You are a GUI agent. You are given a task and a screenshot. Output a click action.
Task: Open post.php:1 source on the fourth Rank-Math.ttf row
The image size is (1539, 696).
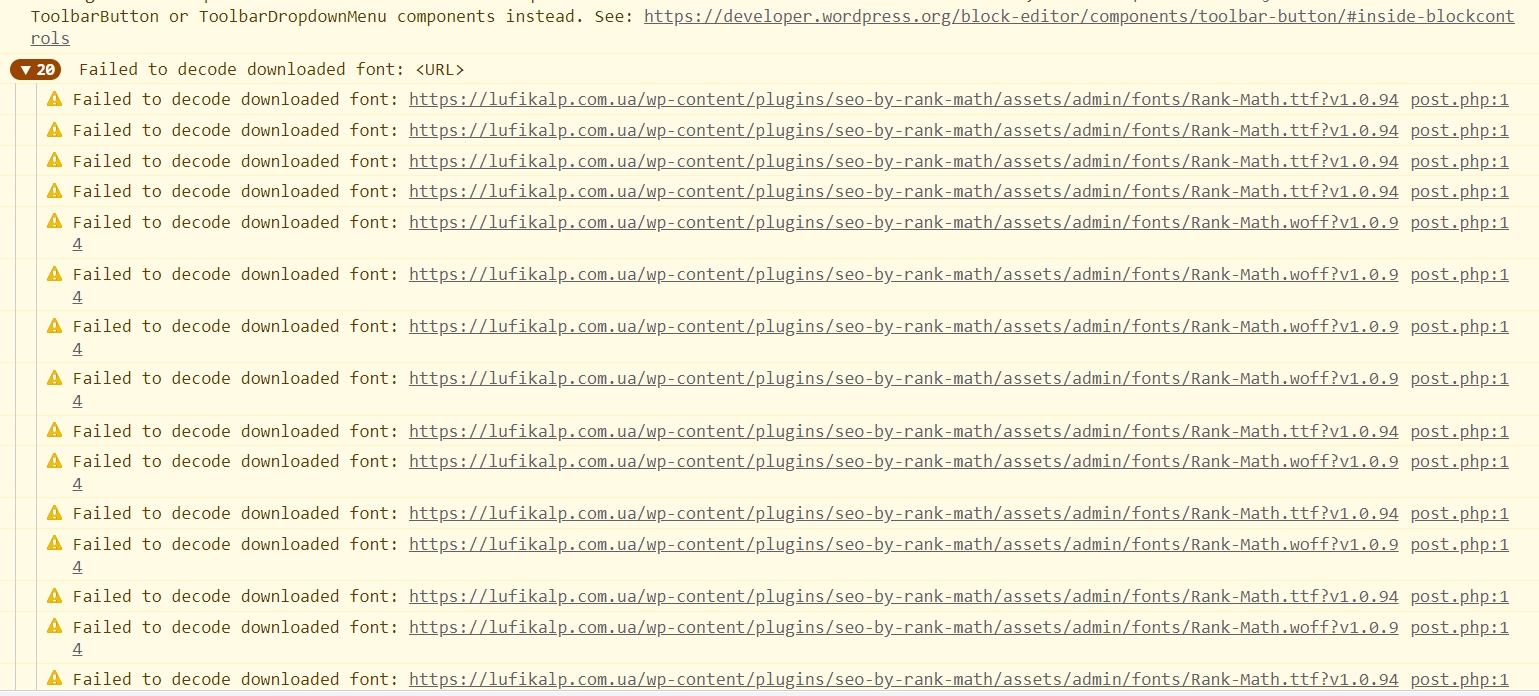click(x=1459, y=191)
